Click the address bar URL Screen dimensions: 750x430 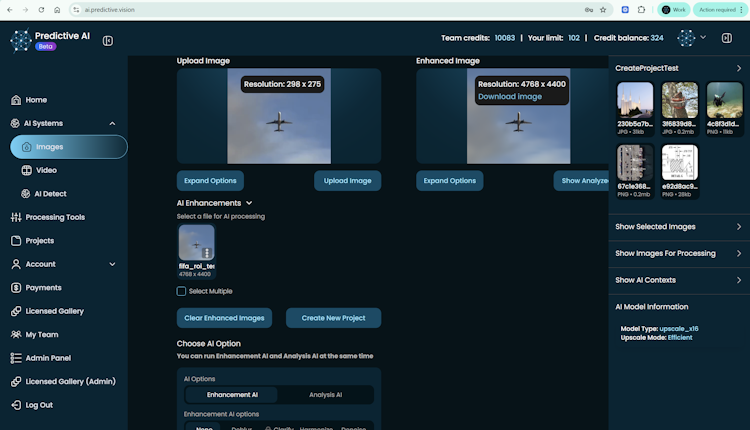click(110, 10)
